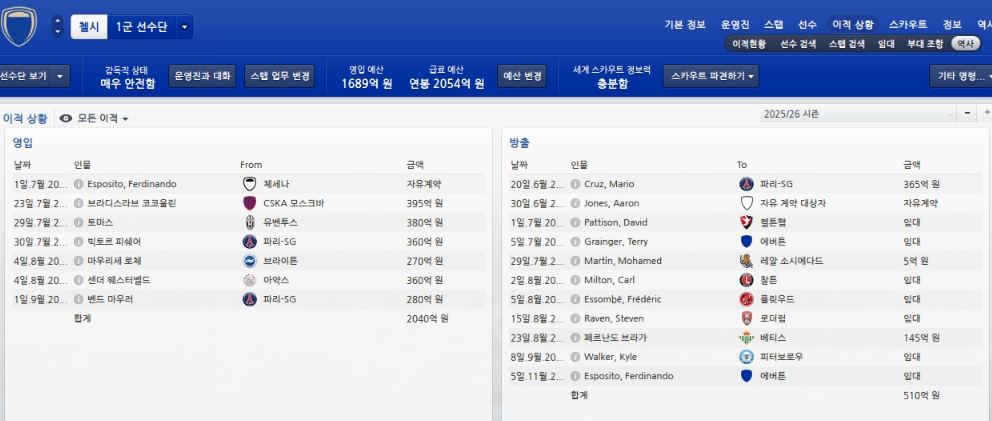Click the 브라이튼 club badge
The image size is (992, 421).
point(250,260)
